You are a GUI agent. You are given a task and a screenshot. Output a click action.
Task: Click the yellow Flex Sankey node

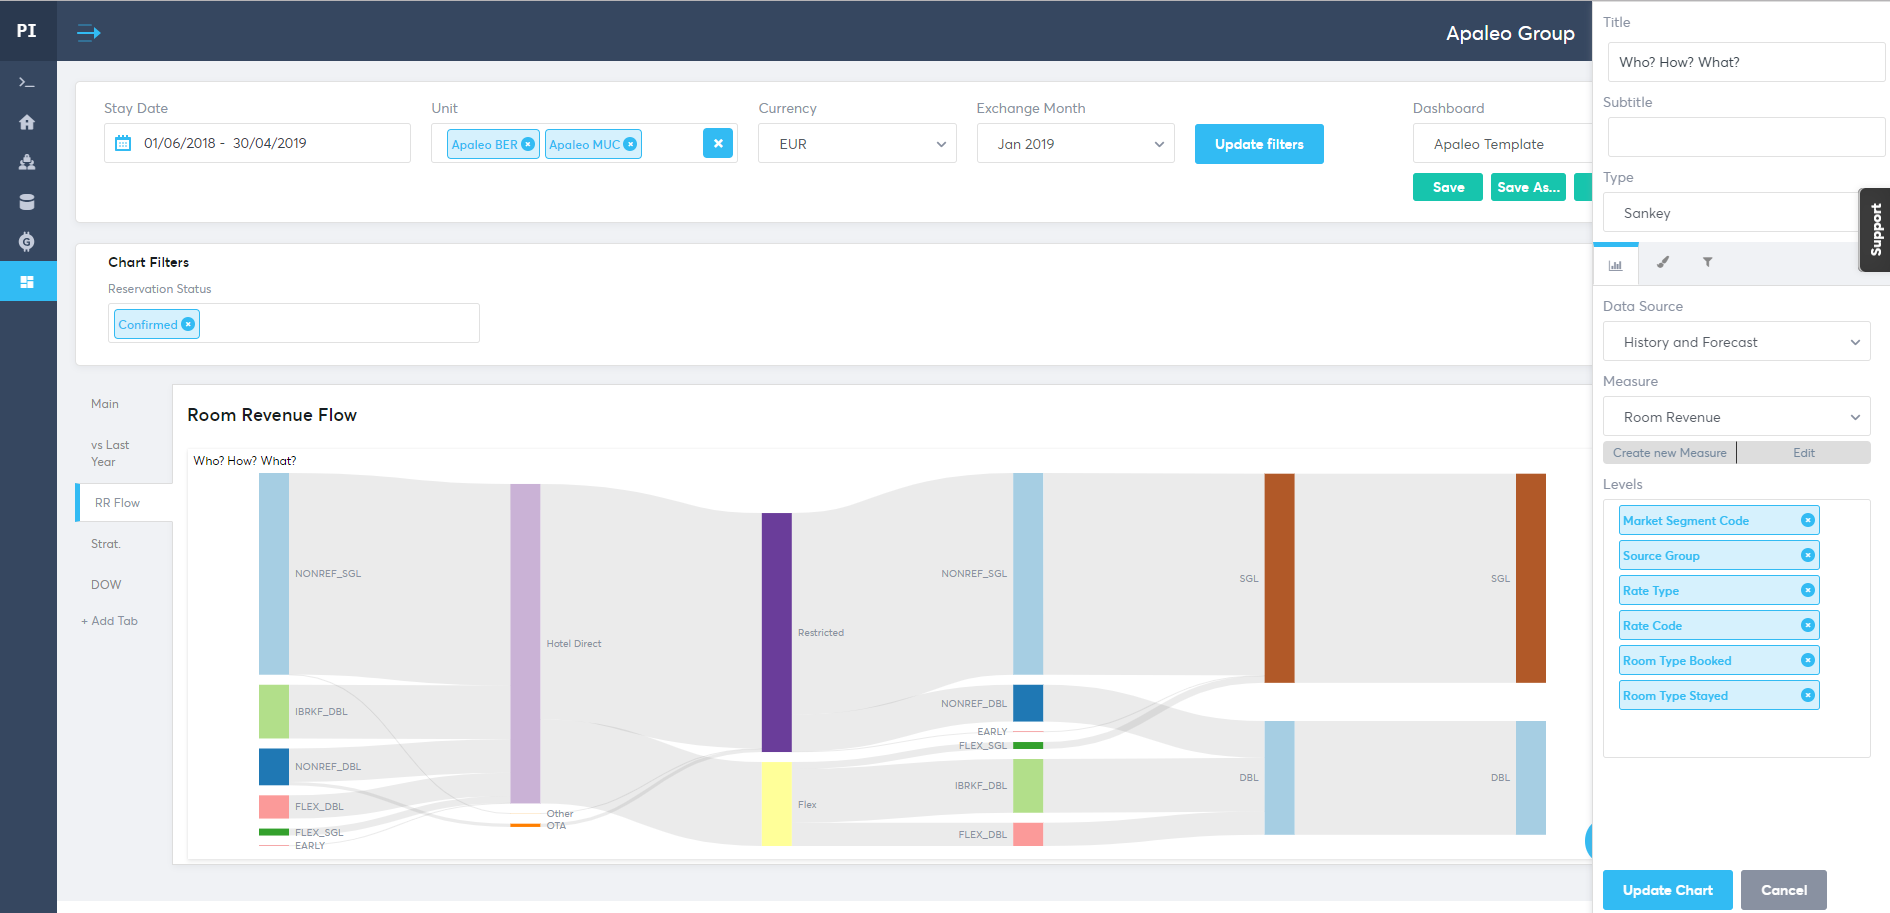click(777, 804)
